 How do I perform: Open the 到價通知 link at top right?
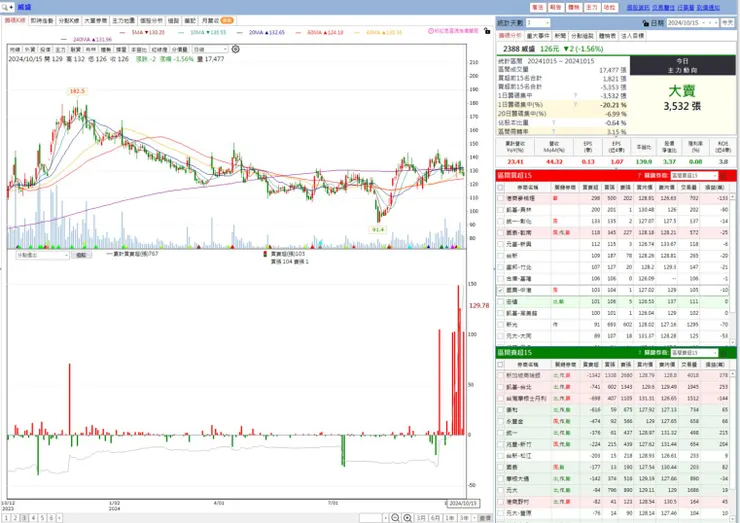click(708, 8)
